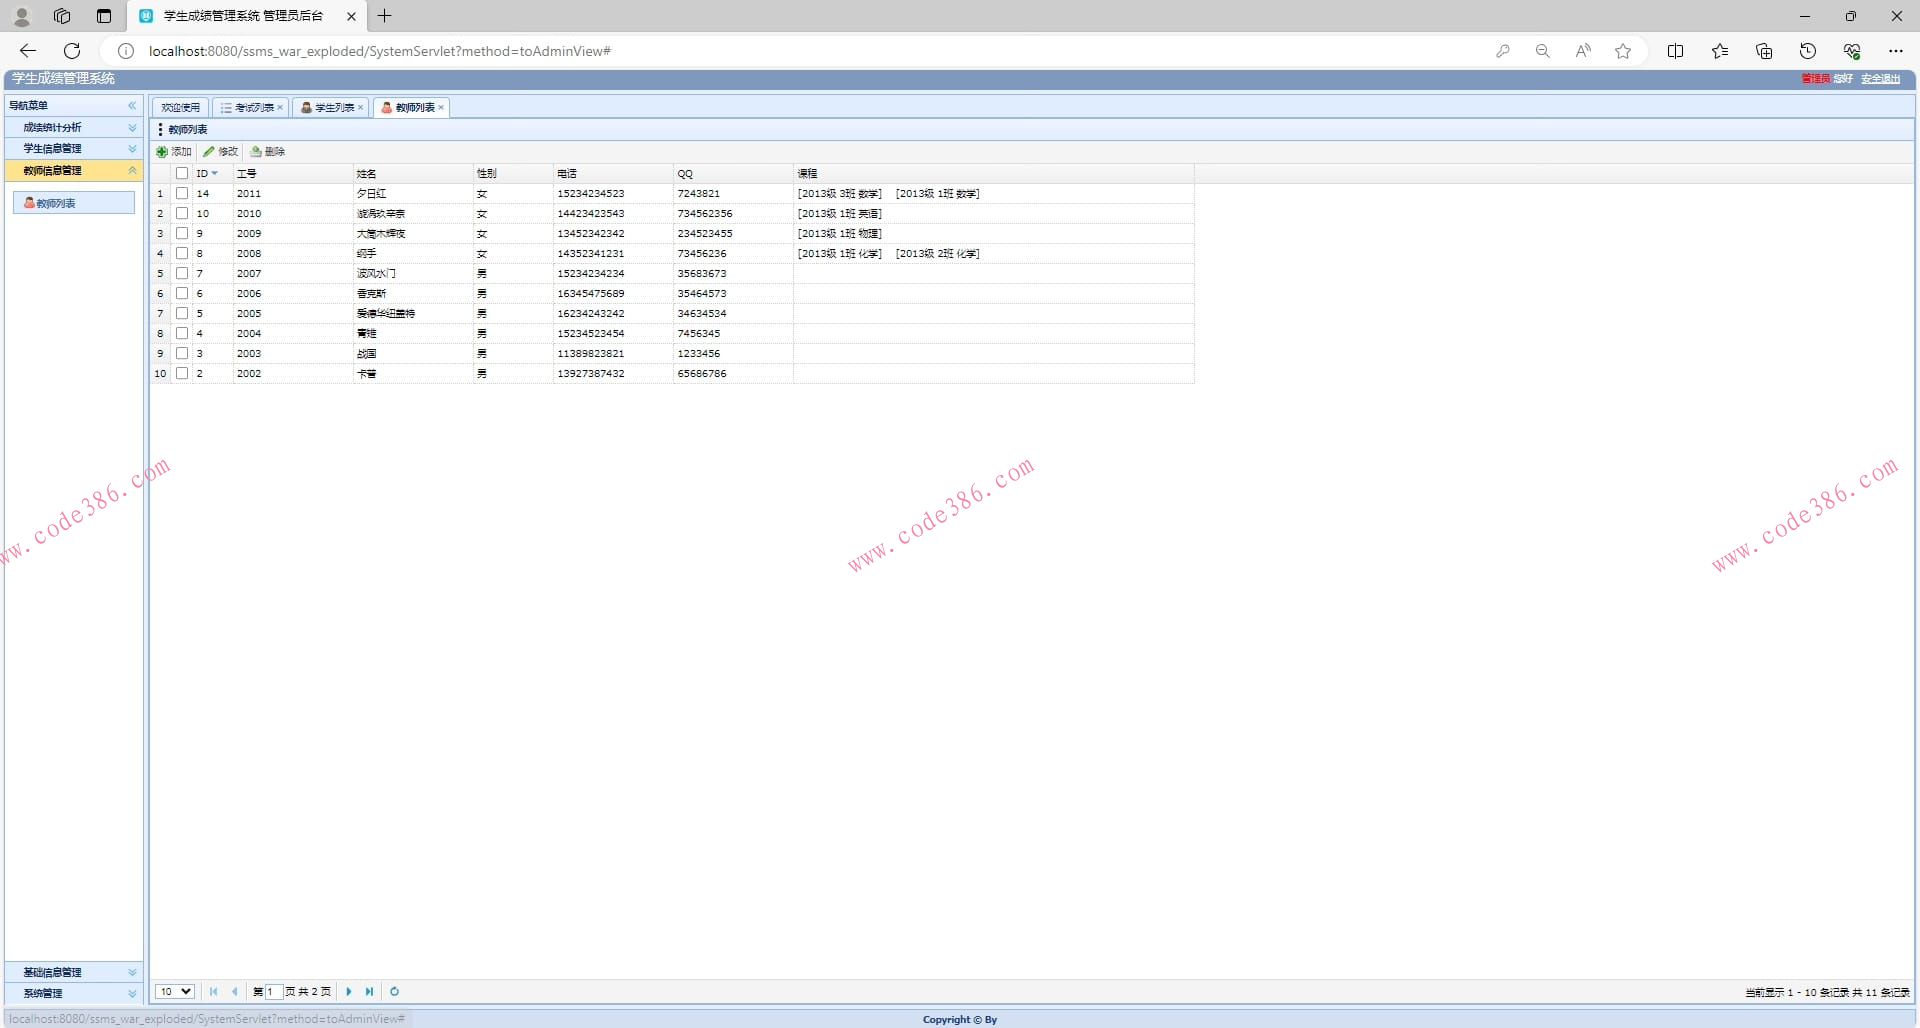The width and height of the screenshot is (1920, 1028).
Task: Collapse the 导航菜单 sidebar panel
Action: coord(132,105)
